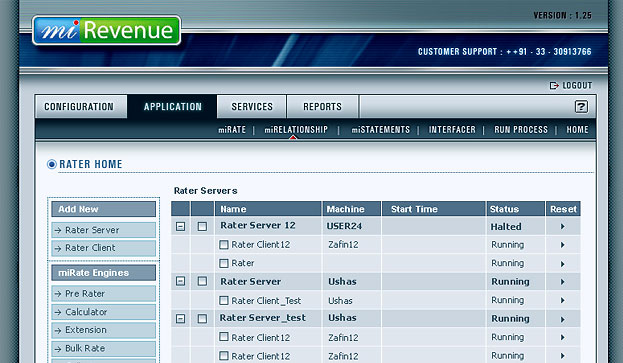Viewport: 623px width, 363px height.
Task: Click the Rater Client_Test name
Action: 266,301
